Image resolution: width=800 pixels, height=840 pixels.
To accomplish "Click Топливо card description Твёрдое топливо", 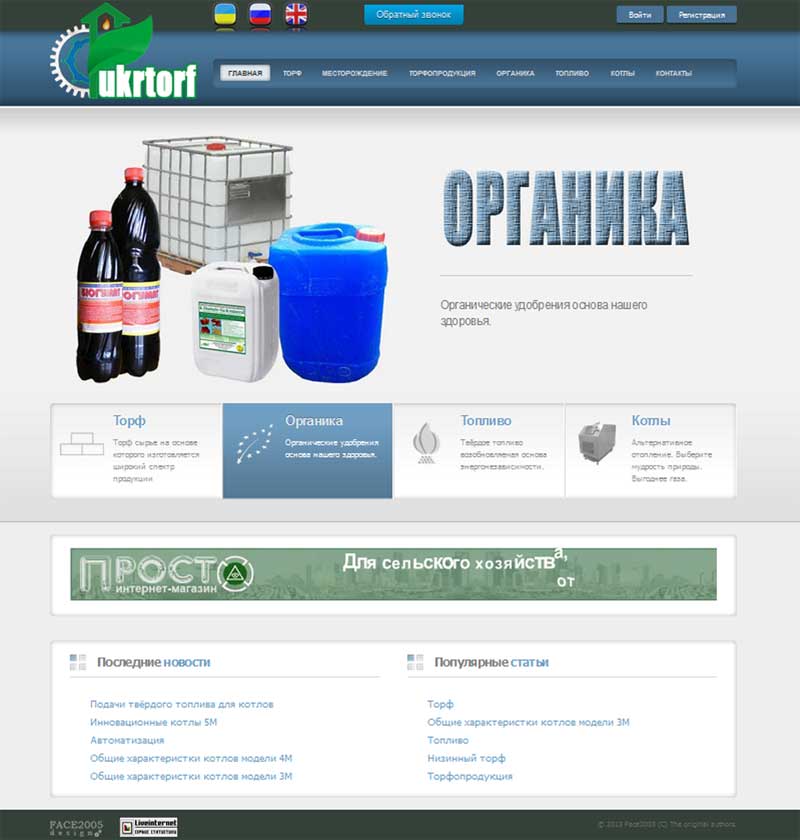I will click(x=503, y=455).
